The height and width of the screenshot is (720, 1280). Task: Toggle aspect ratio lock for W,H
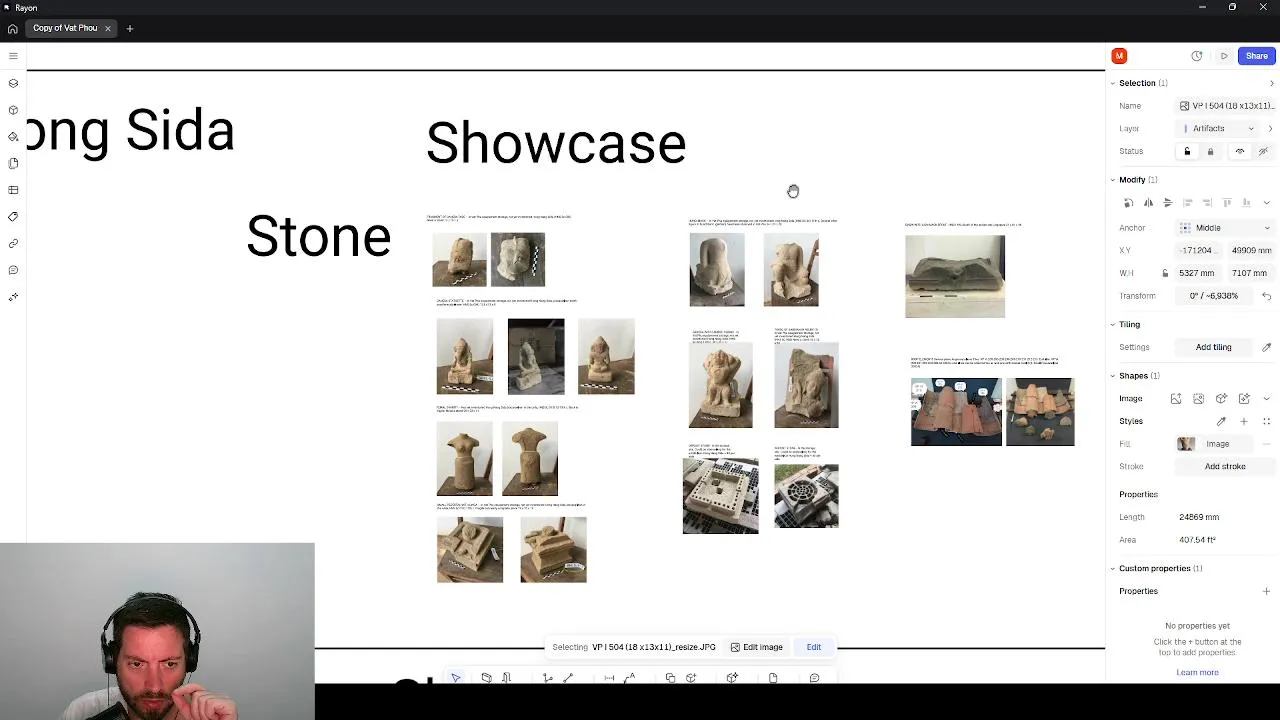coord(1165,273)
